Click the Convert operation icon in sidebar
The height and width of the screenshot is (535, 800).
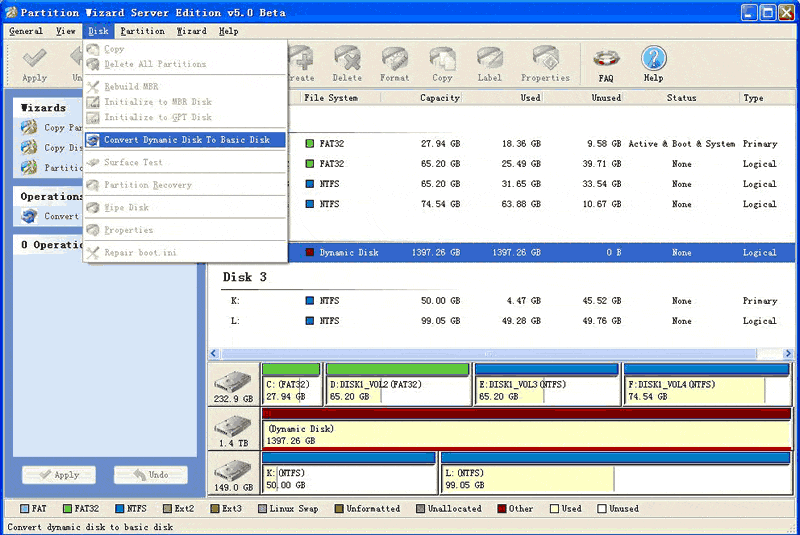[29, 216]
